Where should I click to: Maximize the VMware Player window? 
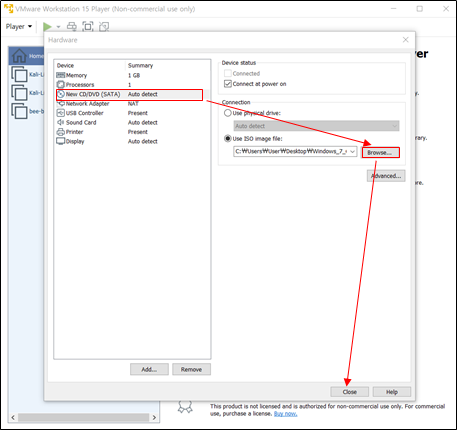pyautogui.click(x=420, y=9)
